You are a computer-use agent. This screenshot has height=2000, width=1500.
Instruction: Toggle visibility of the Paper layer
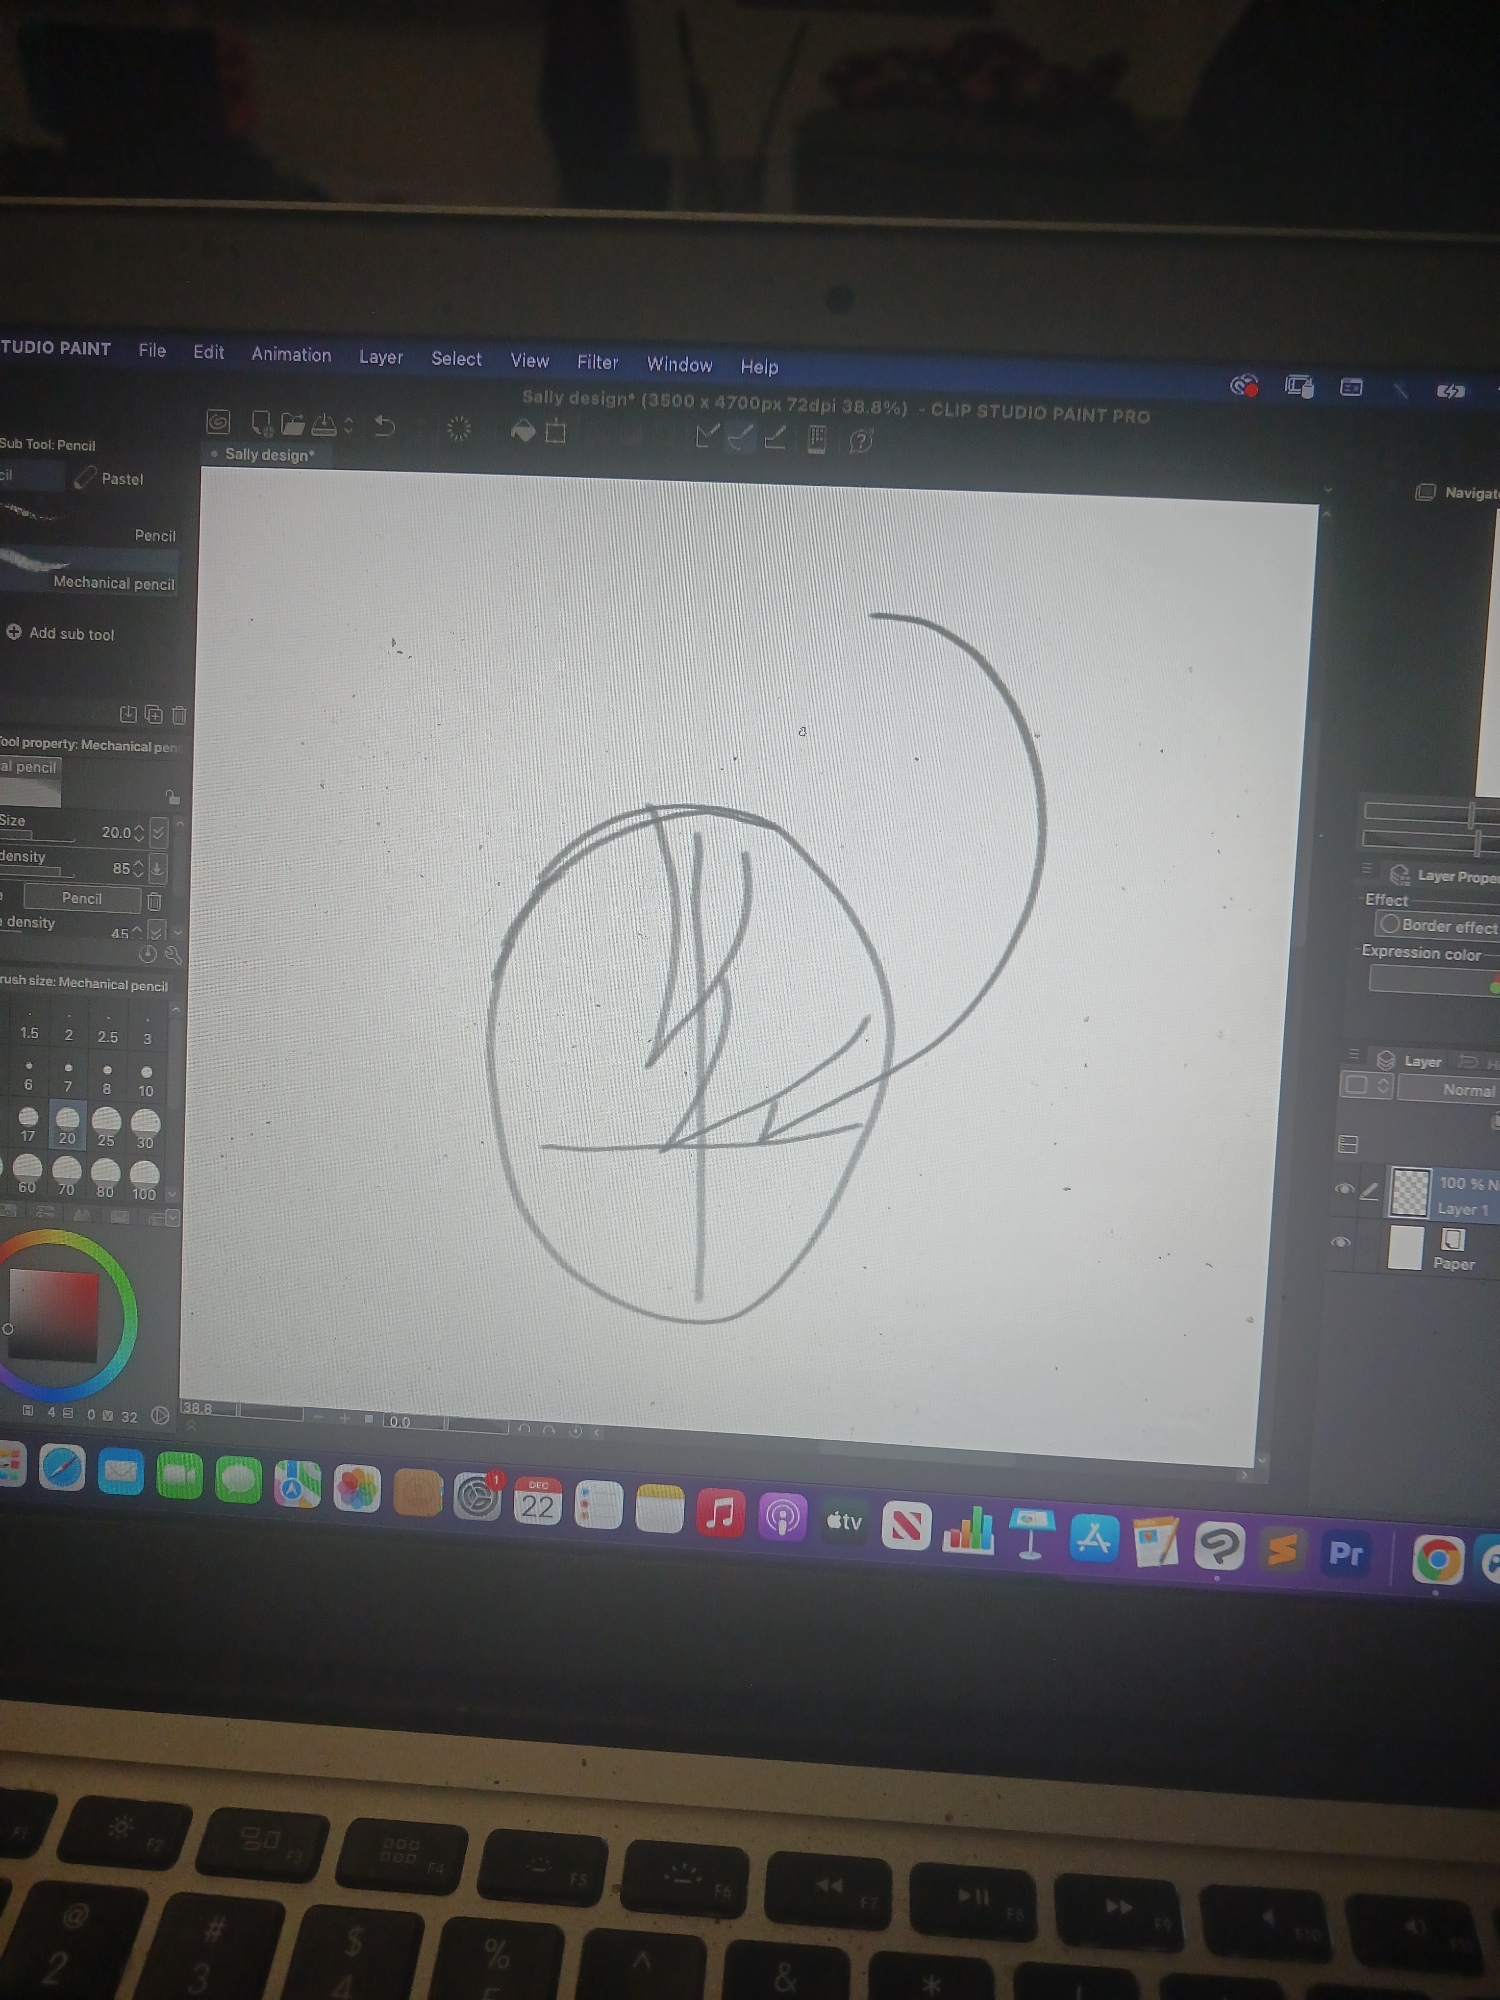tap(1341, 1242)
